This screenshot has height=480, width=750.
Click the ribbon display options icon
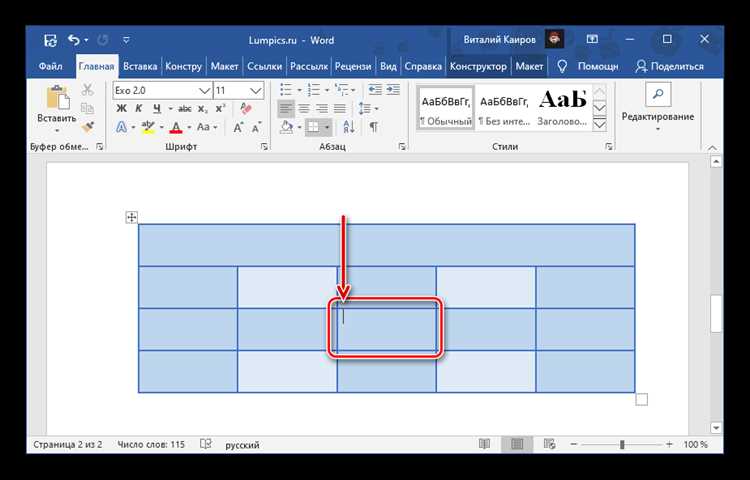tap(592, 40)
